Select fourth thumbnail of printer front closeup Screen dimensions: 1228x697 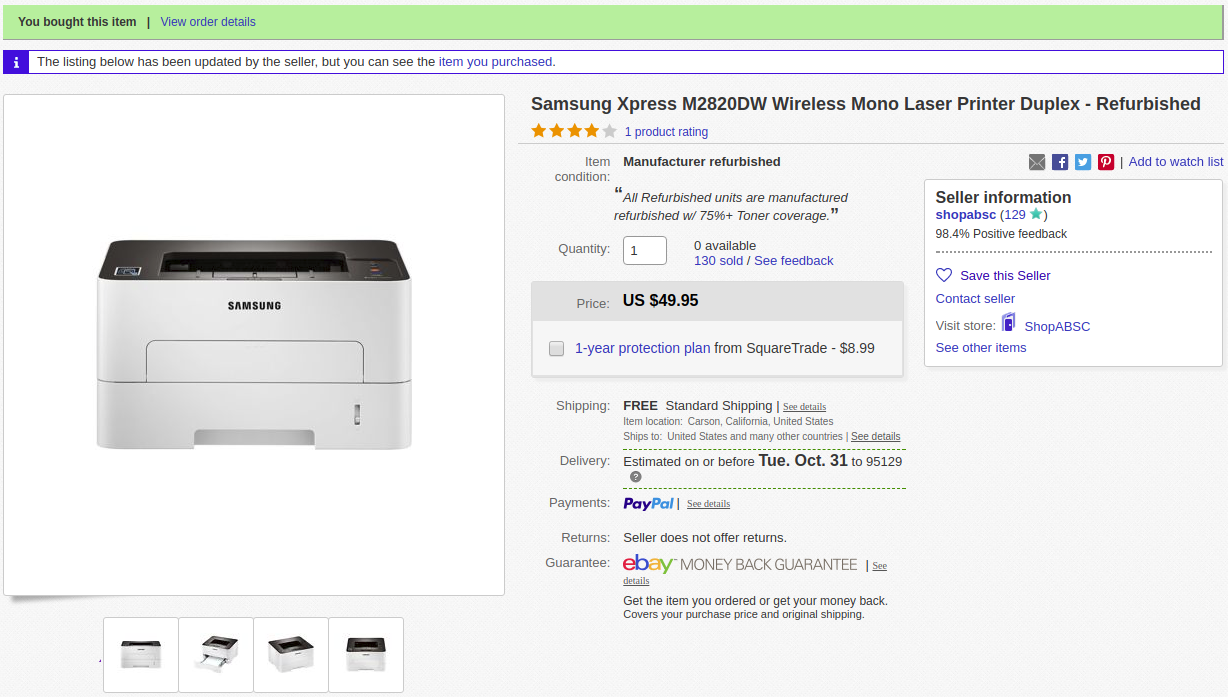366,654
